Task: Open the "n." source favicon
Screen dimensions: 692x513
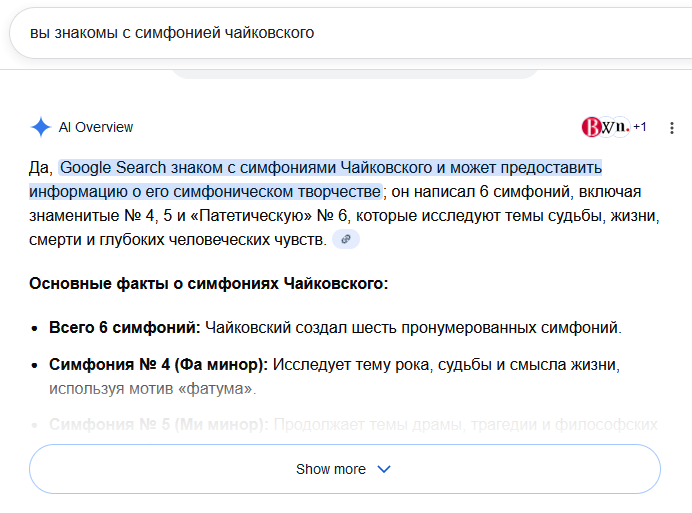Action: point(622,127)
